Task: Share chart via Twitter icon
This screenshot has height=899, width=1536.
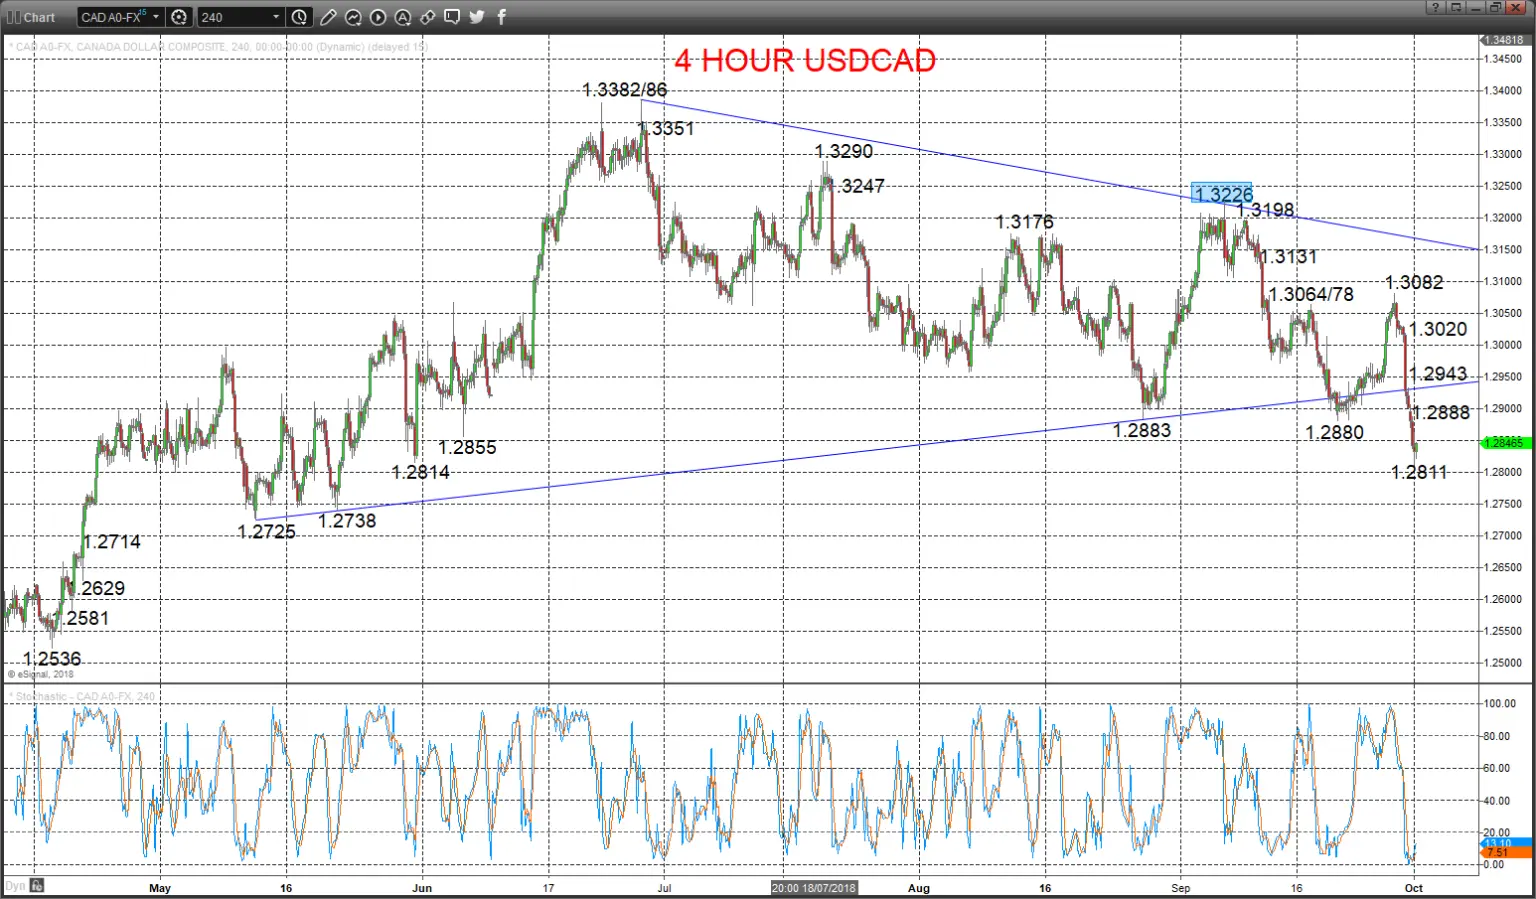Action: click(x=477, y=17)
